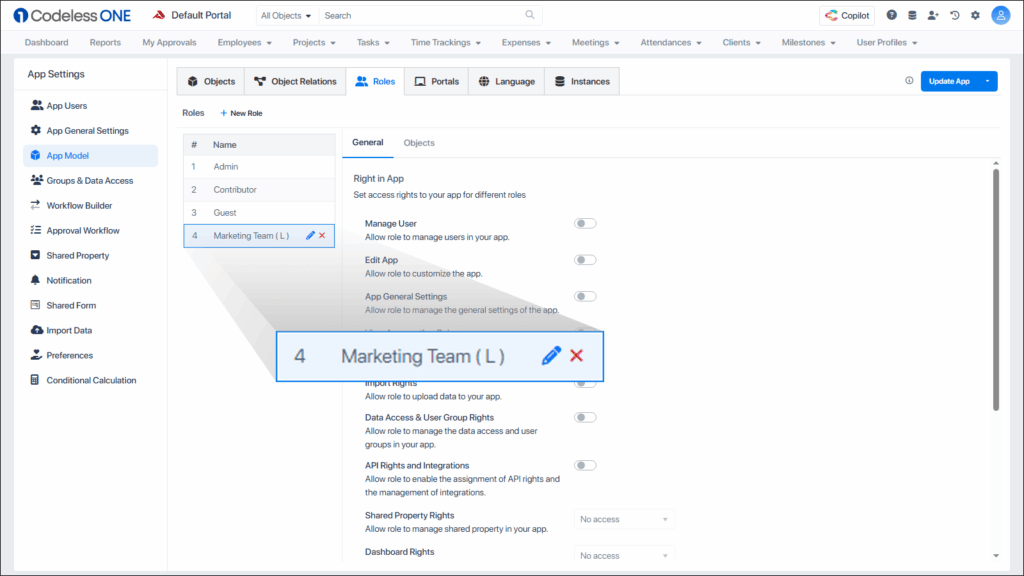Select the Guest role row
The height and width of the screenshot is (576, 1024).
(x=259, y=212)
